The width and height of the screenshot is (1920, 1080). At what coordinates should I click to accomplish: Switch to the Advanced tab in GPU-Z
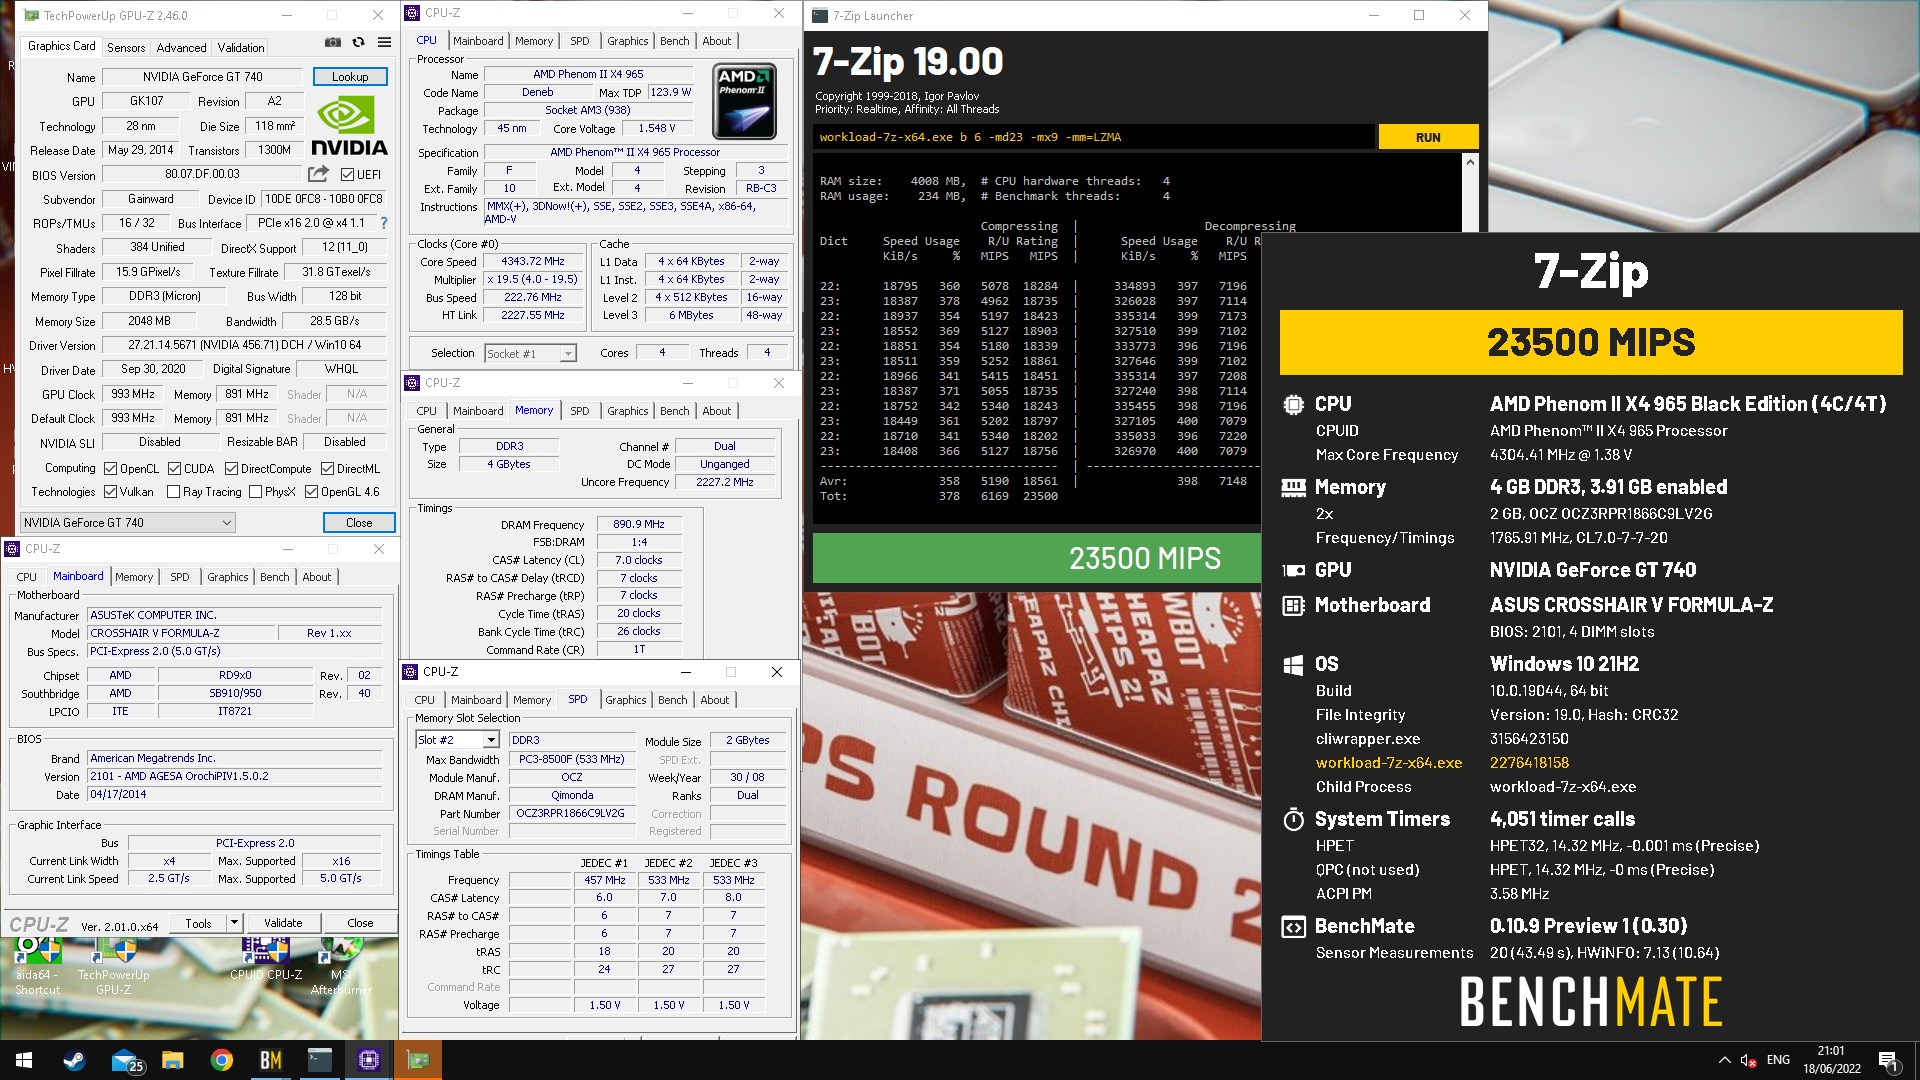(x=181, y=47)
